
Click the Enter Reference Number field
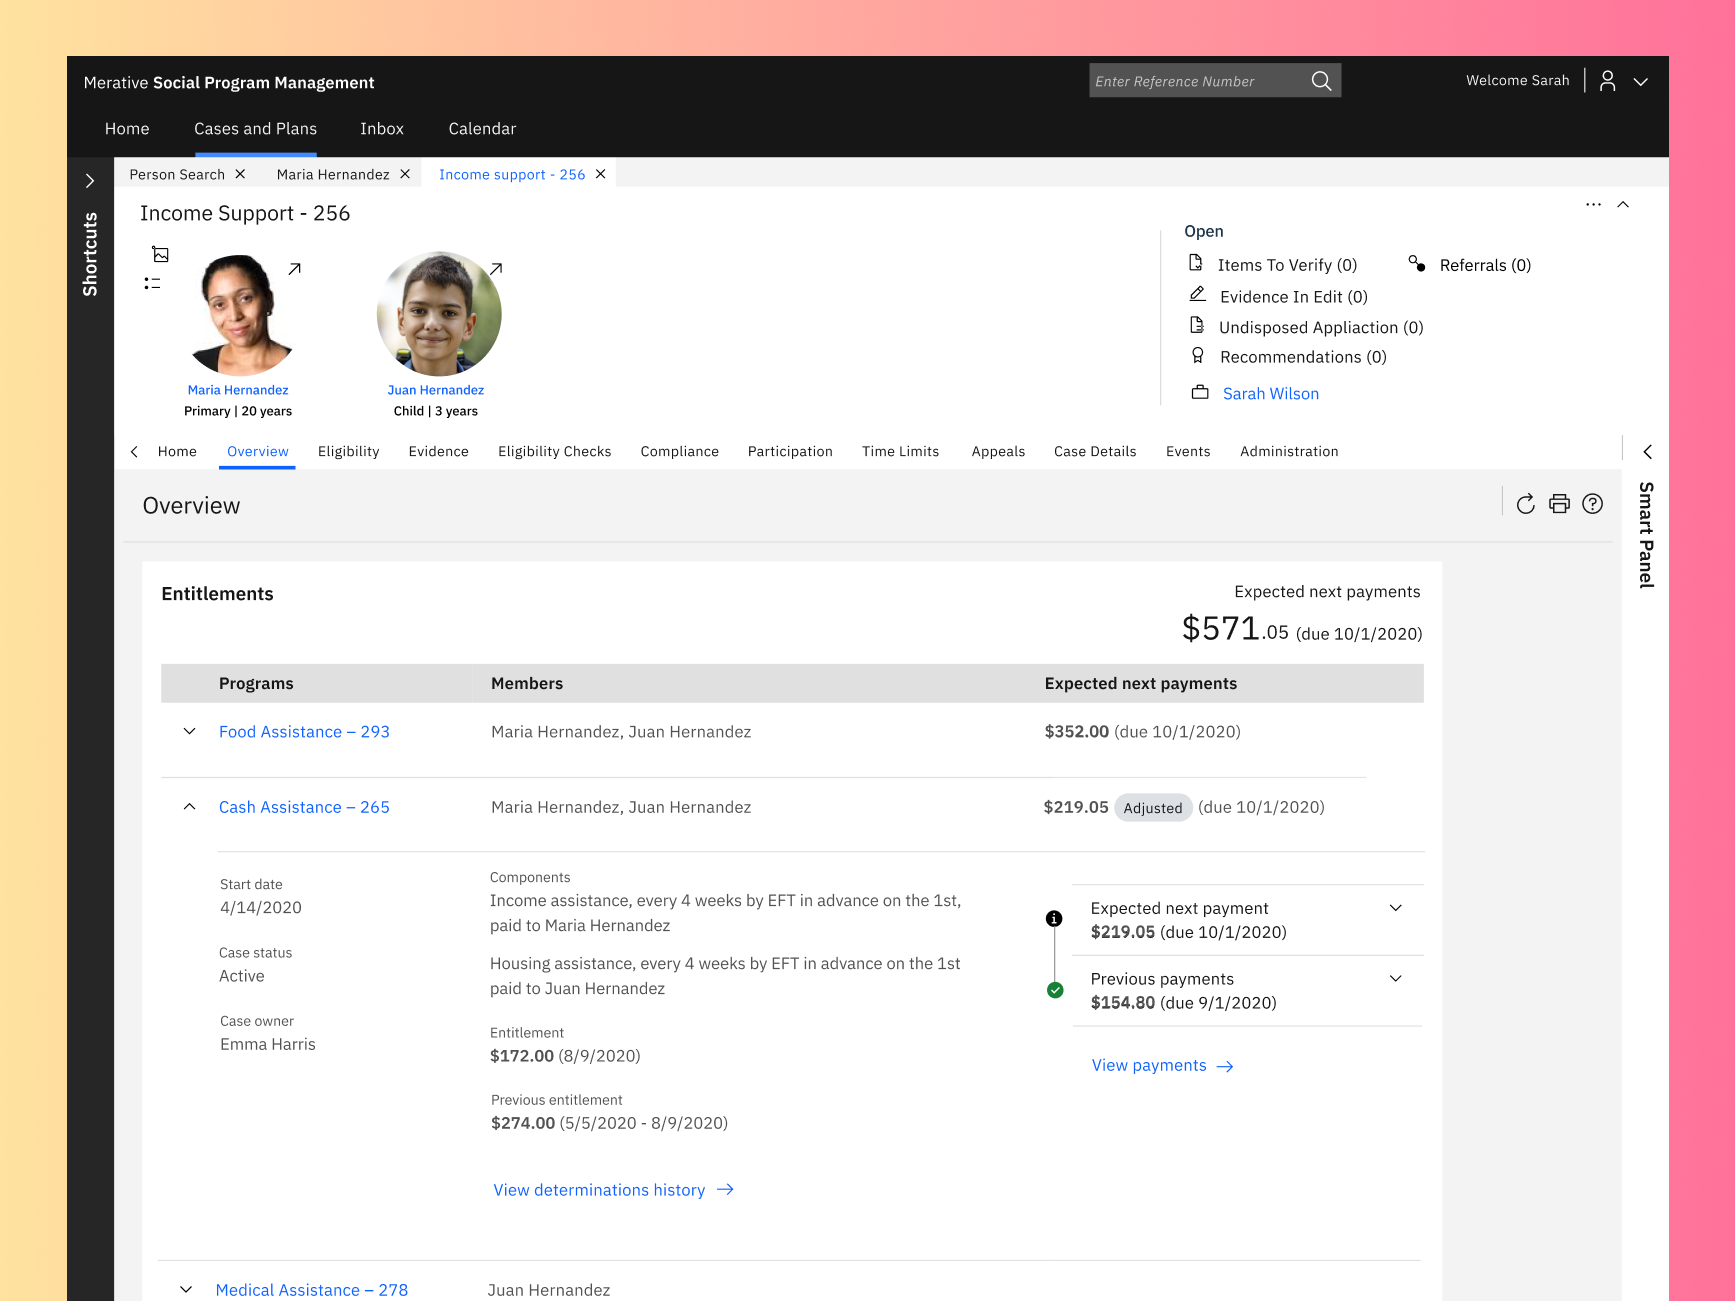point(1196,81)
